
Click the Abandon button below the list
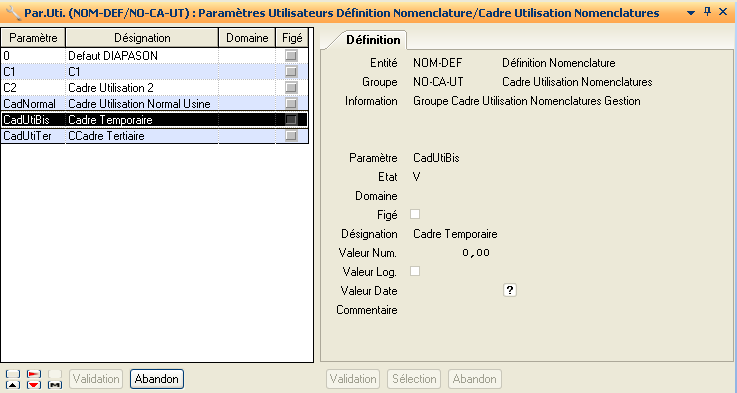(157, 379)
